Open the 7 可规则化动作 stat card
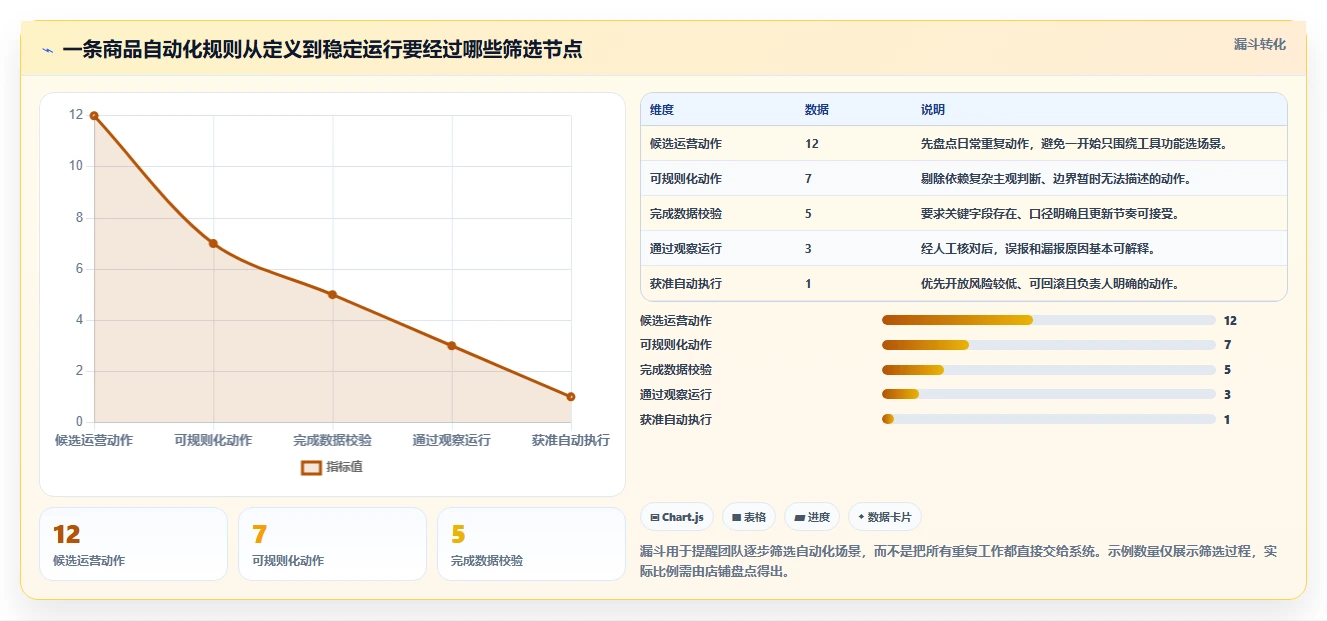The image size is (1327, 621). (332, 544)
